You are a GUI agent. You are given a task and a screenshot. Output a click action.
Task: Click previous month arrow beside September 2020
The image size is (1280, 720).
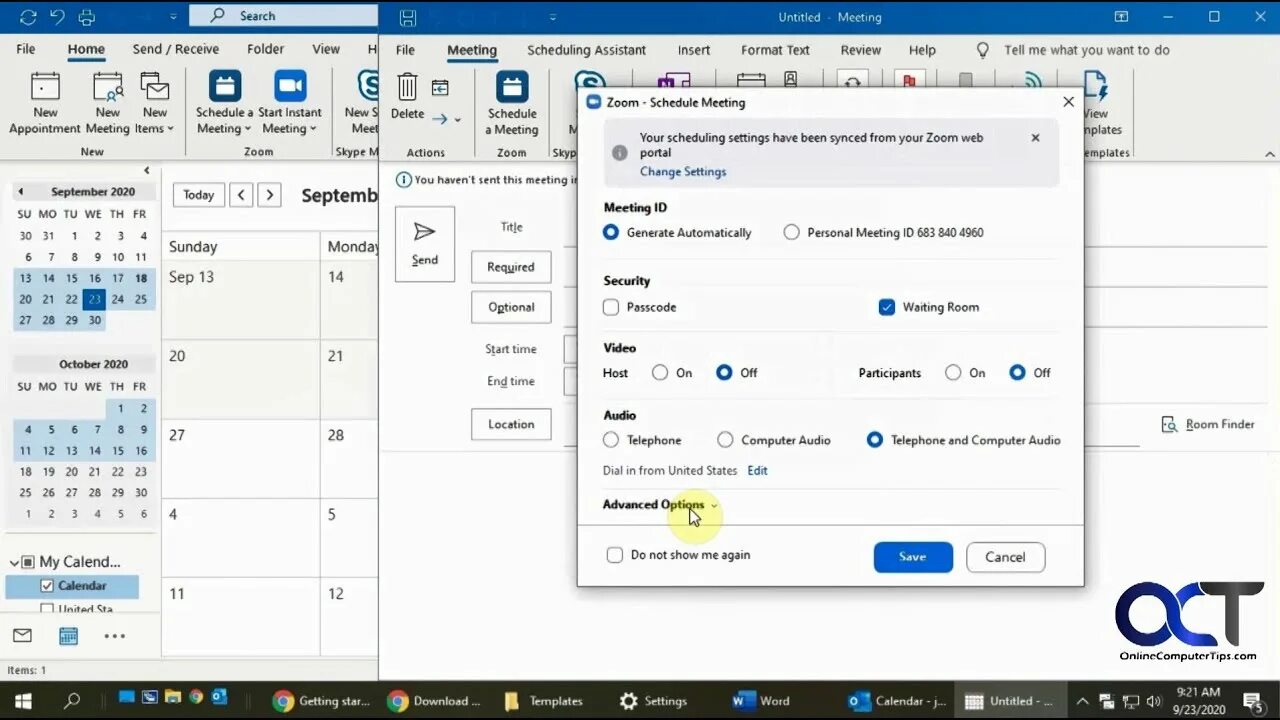pyautogui.click(x=20, y=191)
